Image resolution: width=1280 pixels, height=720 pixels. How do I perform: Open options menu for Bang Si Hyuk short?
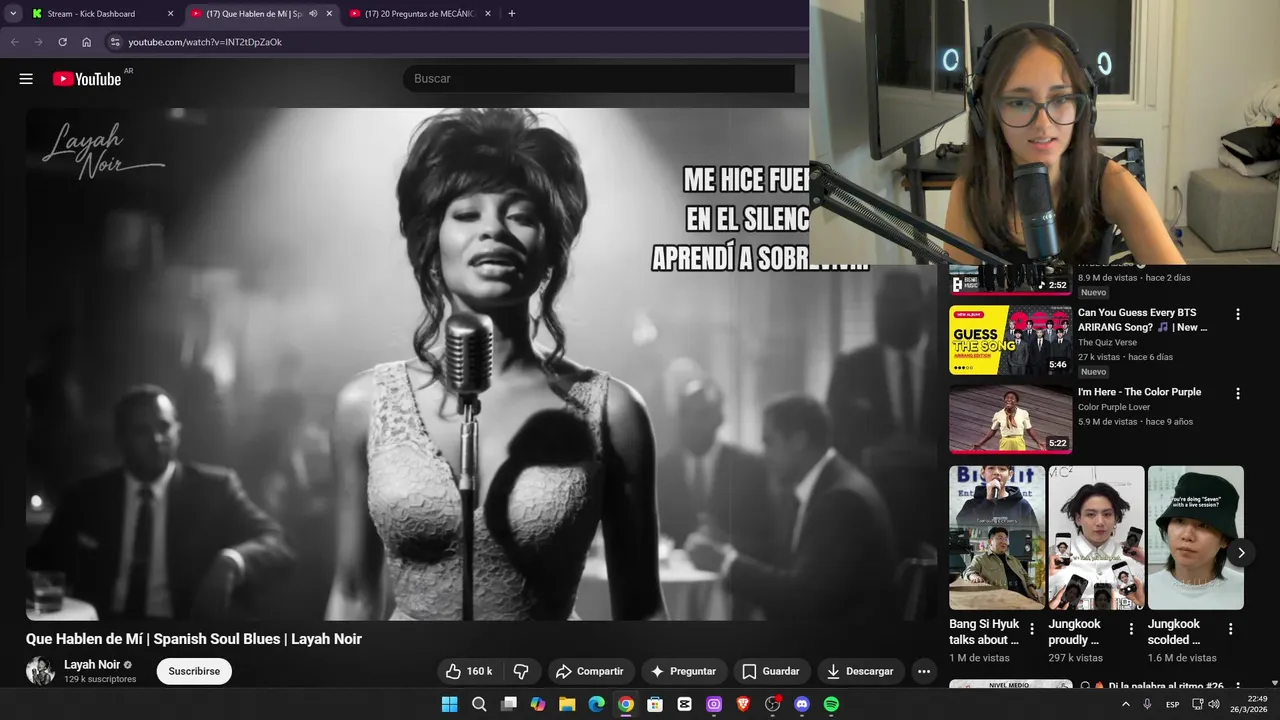1032,629
